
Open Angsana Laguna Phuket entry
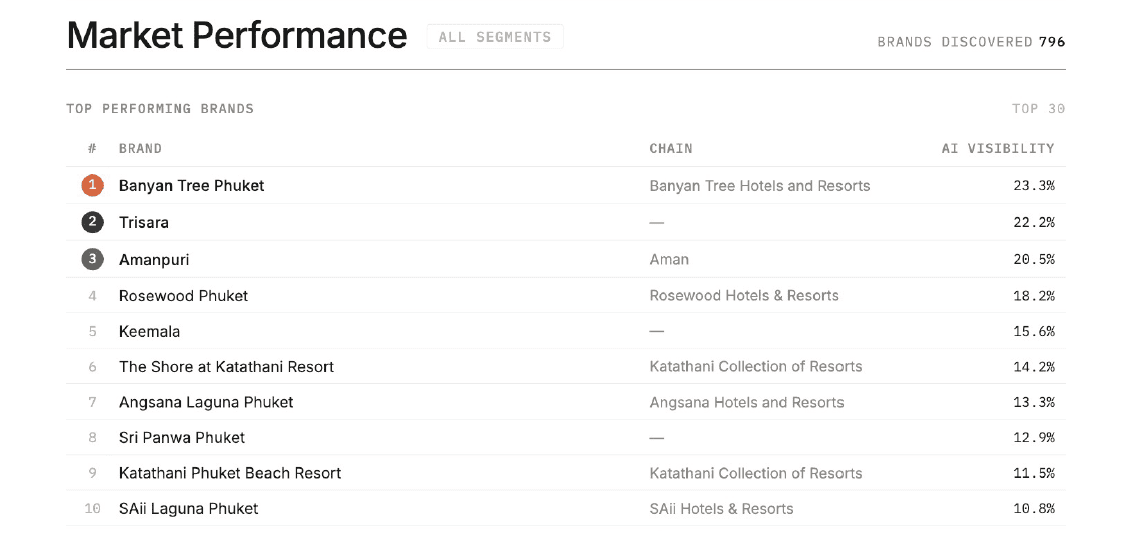tap(206, 402)
